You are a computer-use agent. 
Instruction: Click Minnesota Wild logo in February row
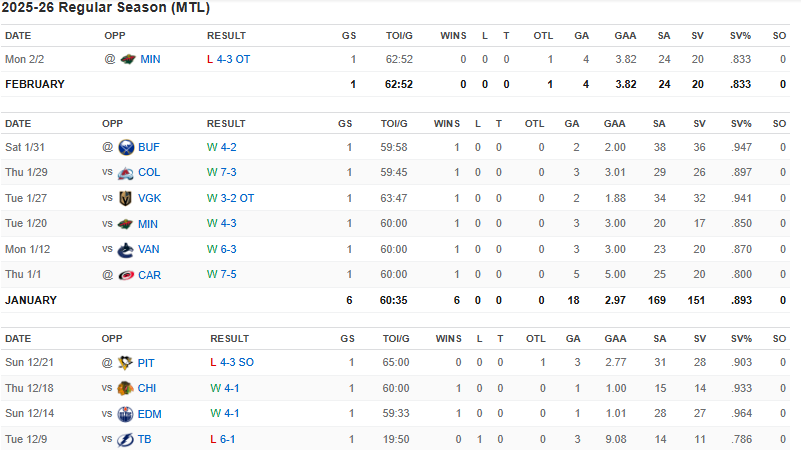tap(126, 59)
